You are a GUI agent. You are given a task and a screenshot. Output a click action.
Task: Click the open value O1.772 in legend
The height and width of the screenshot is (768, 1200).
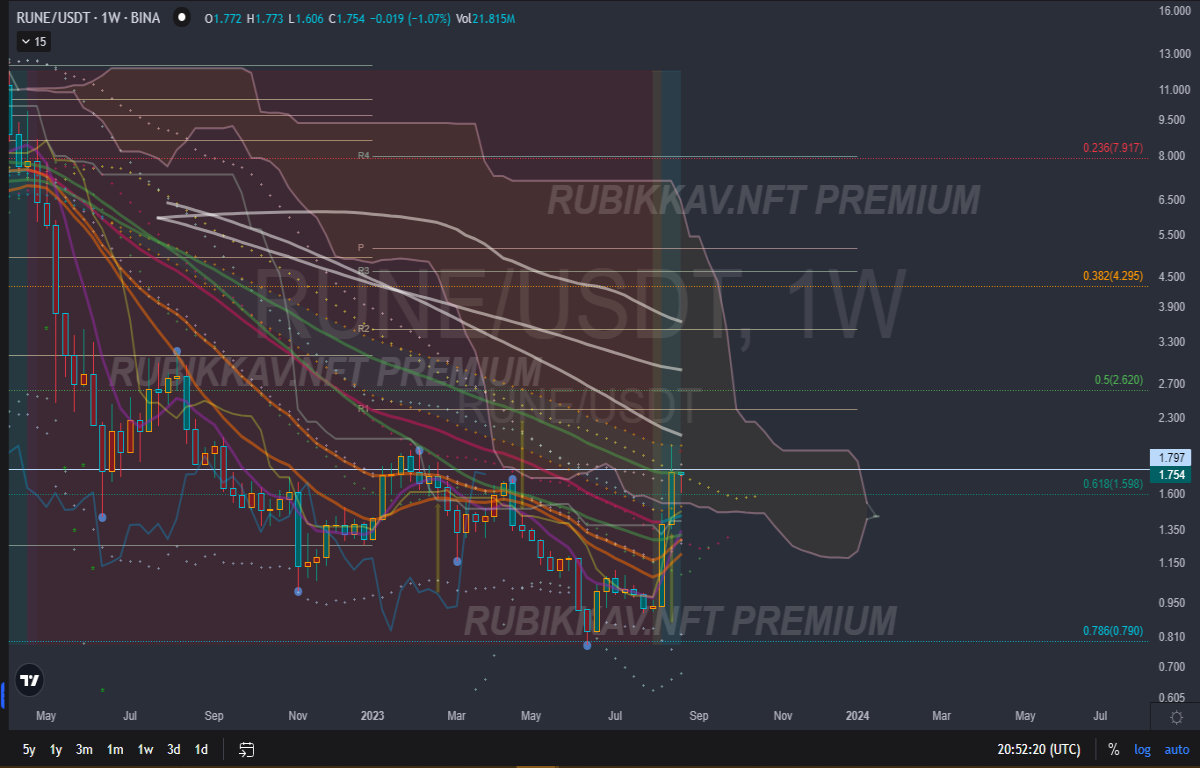tap(223, 18)
